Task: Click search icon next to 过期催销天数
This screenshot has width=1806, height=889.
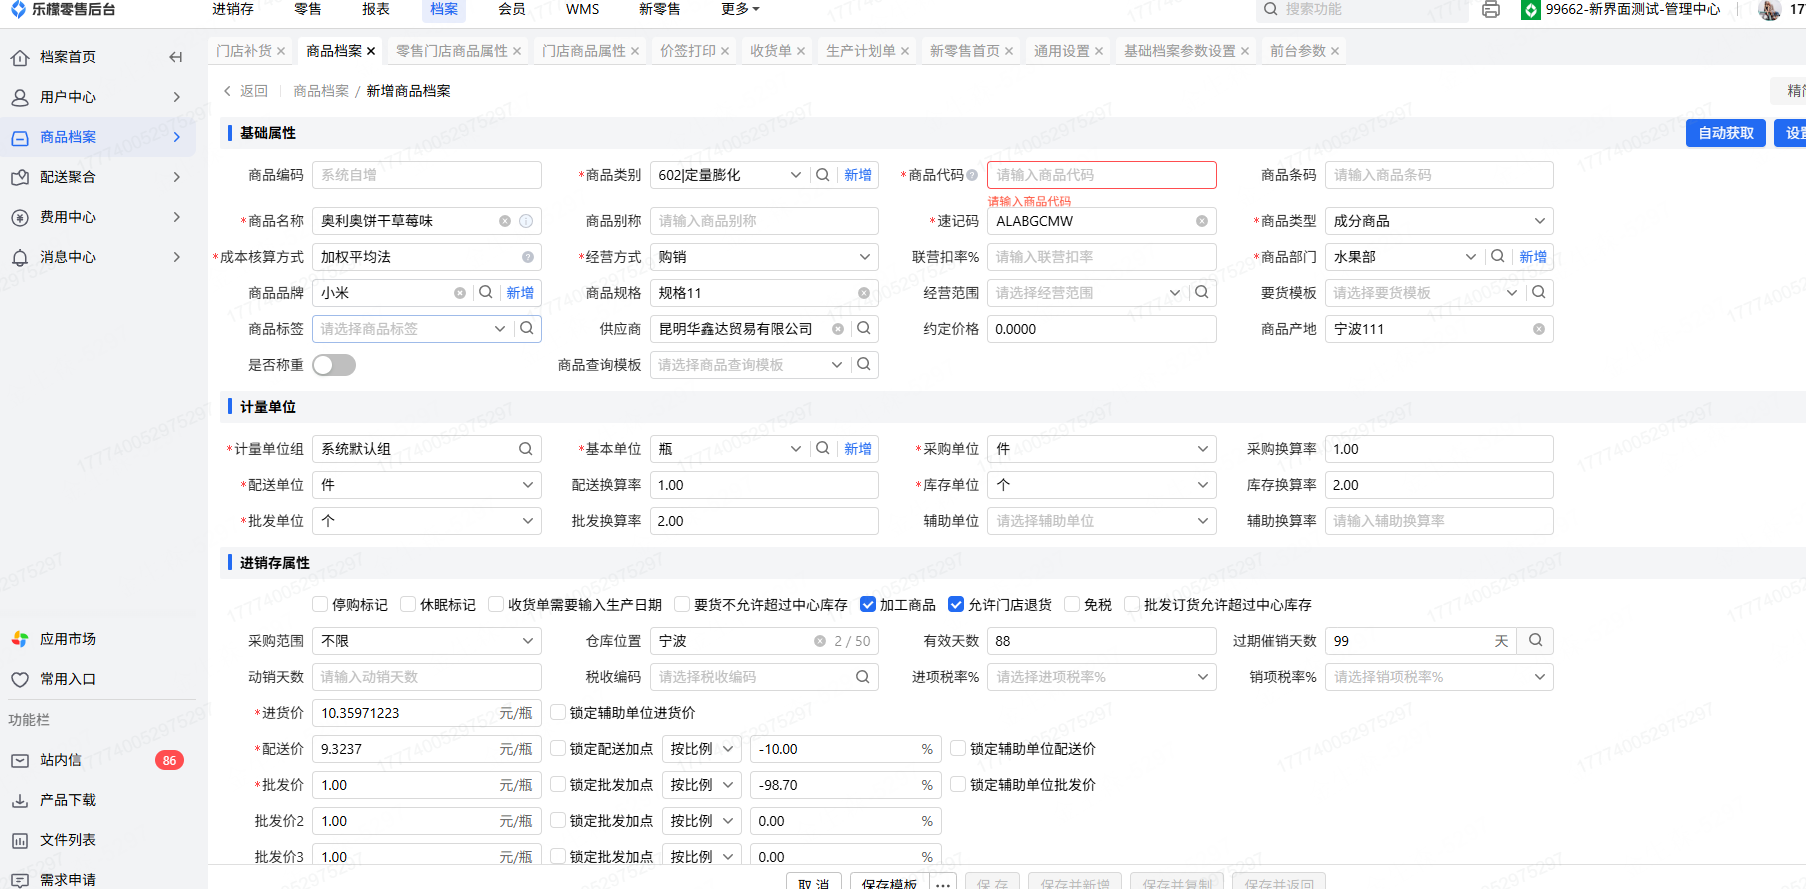Action: pos(1535,641)
